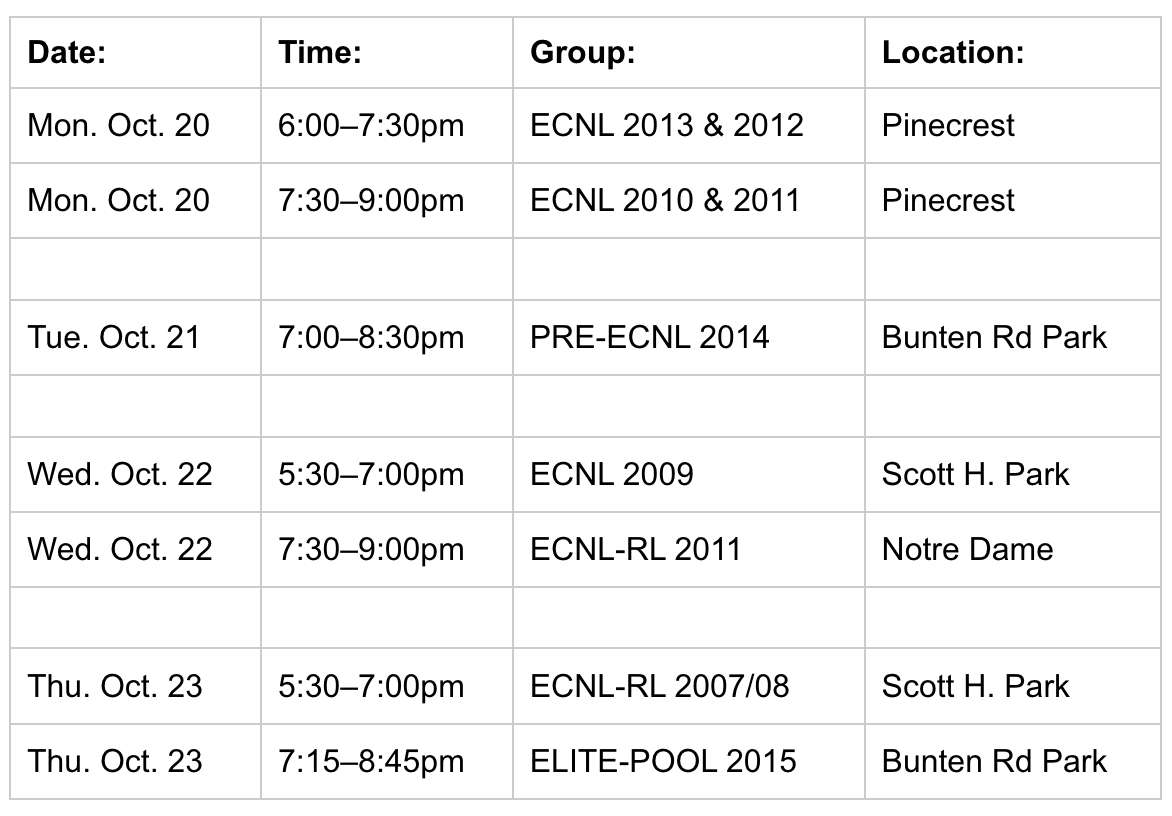Click Bunten Rd Park in the ELITE-POOL 2015 row
Screen dimensions: 1172x816
[x=994, y=761]
